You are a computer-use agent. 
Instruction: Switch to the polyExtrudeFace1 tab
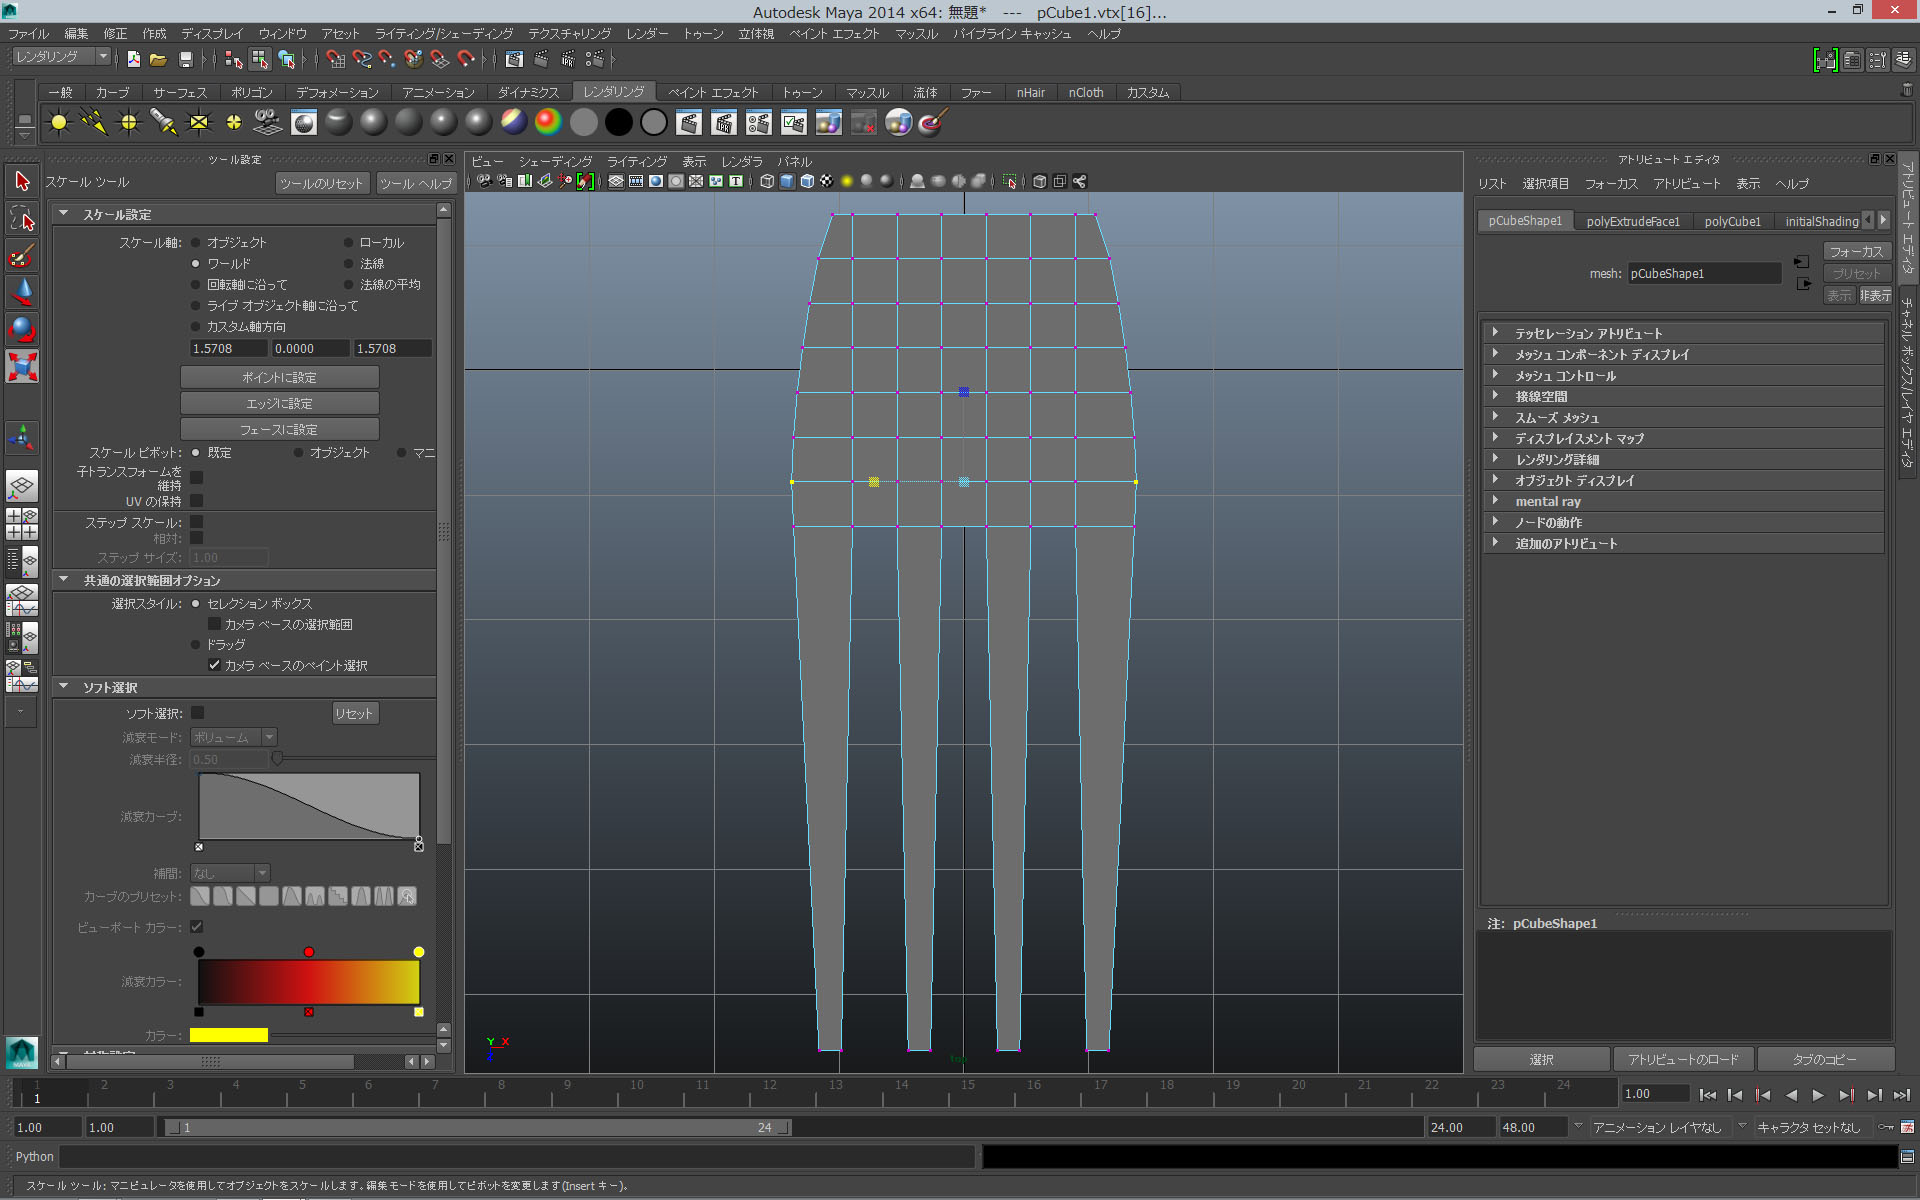click(x=1633, y=221)
